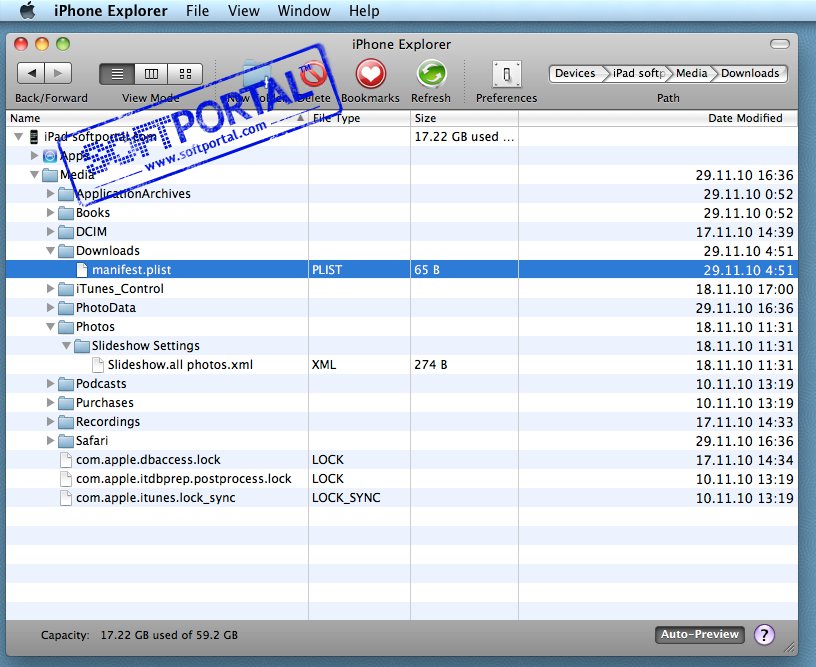This screenshot has height=667, width=816.
Task: Select com.apple.itunes.lock_sync file
Action: (402, 498)
